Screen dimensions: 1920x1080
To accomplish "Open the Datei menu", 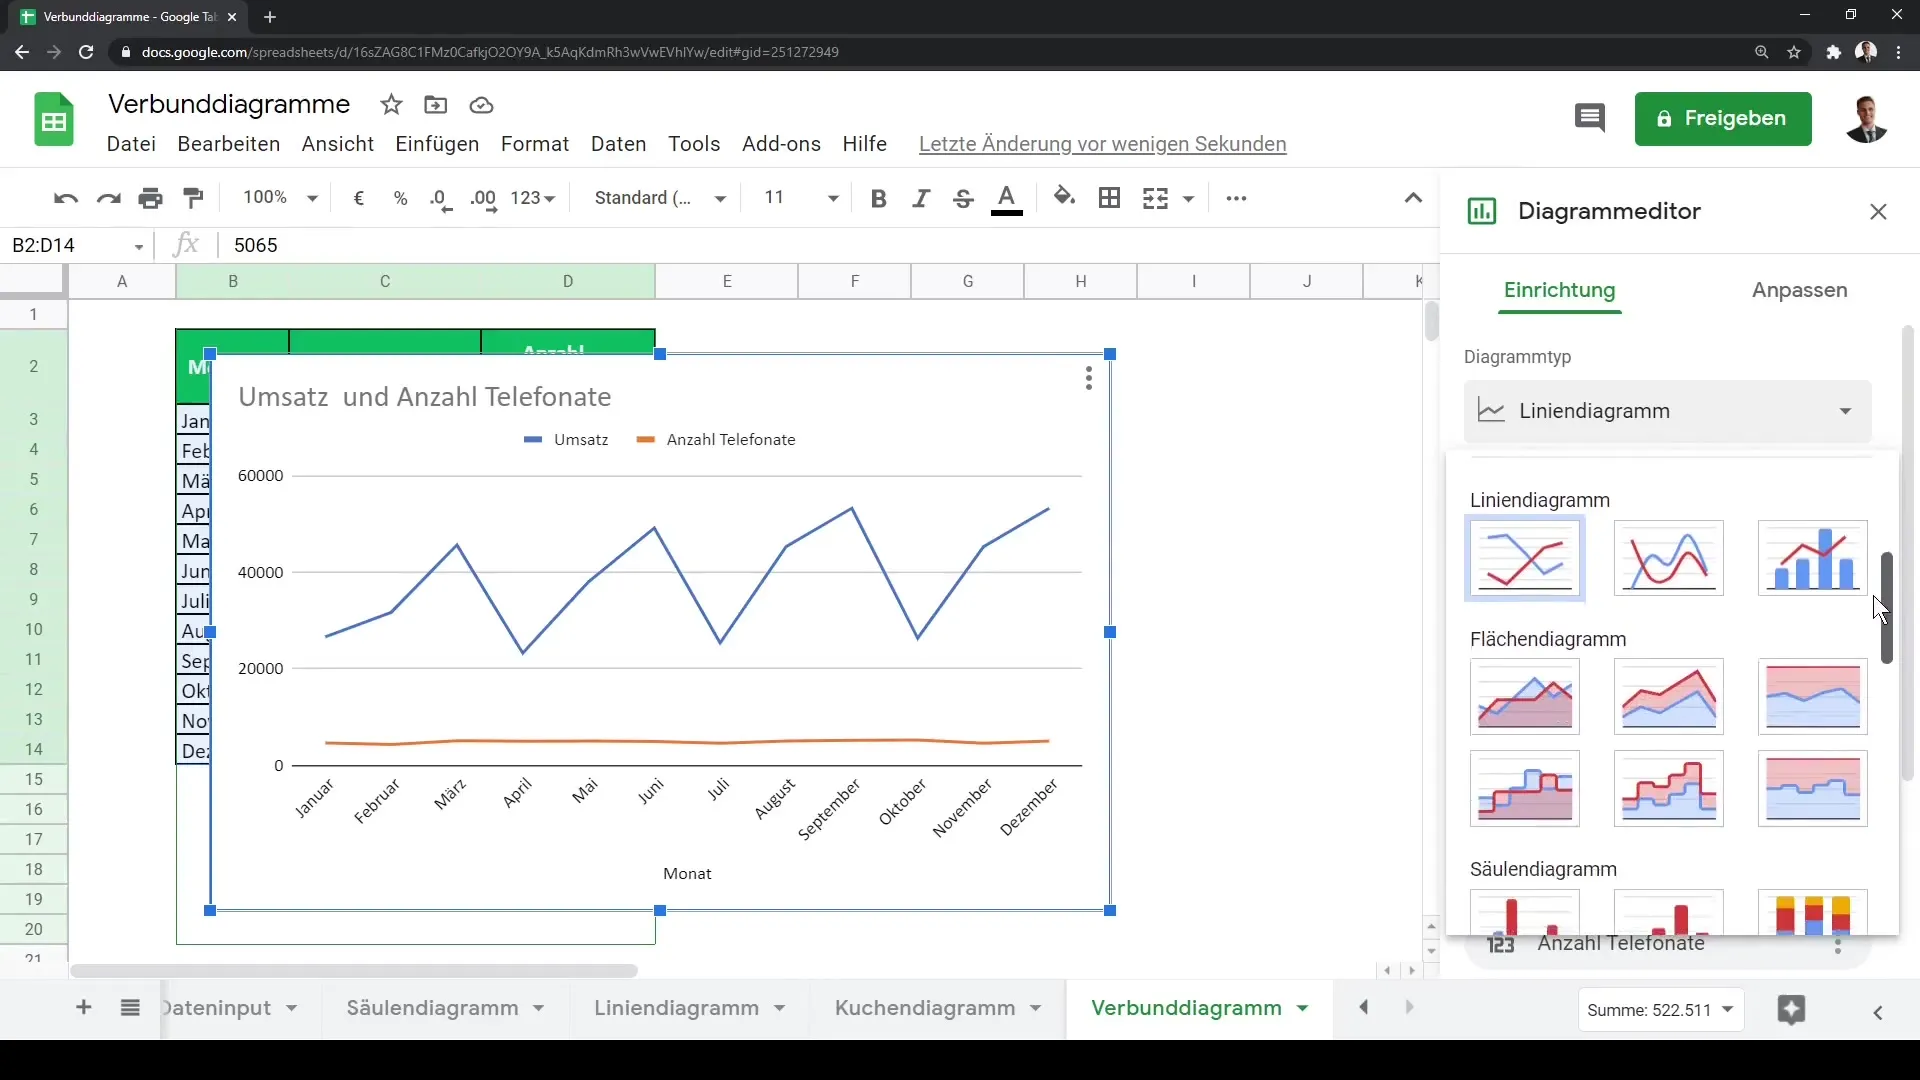I will 131,144.
